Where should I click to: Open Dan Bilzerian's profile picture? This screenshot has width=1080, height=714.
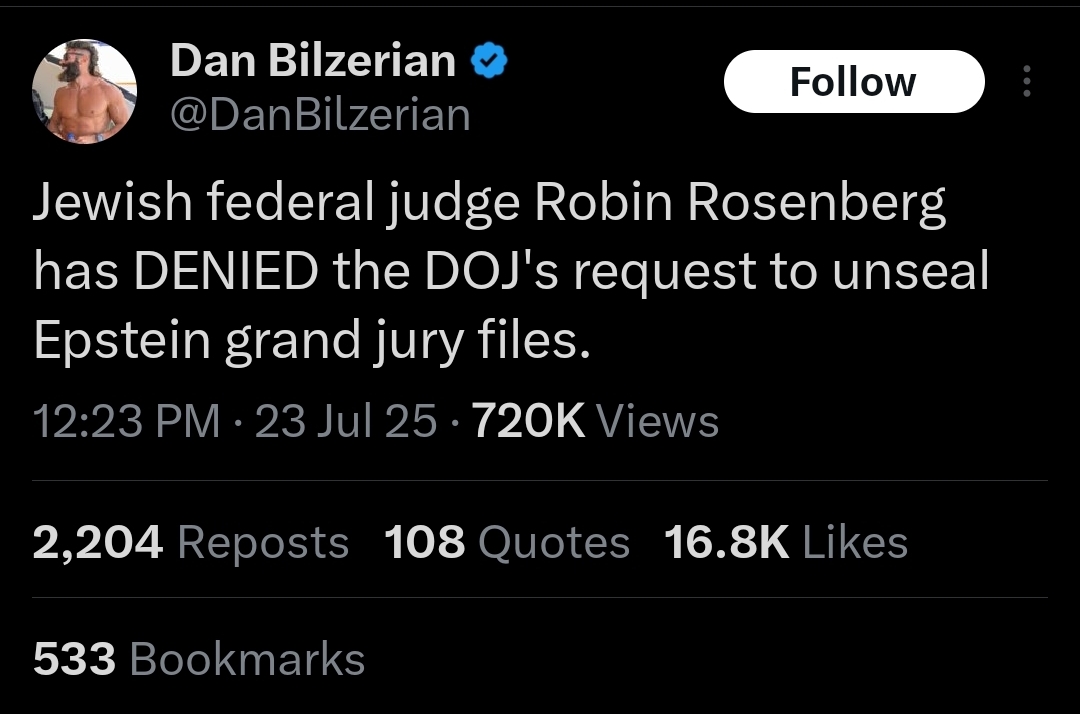click(x=84, y=92)
